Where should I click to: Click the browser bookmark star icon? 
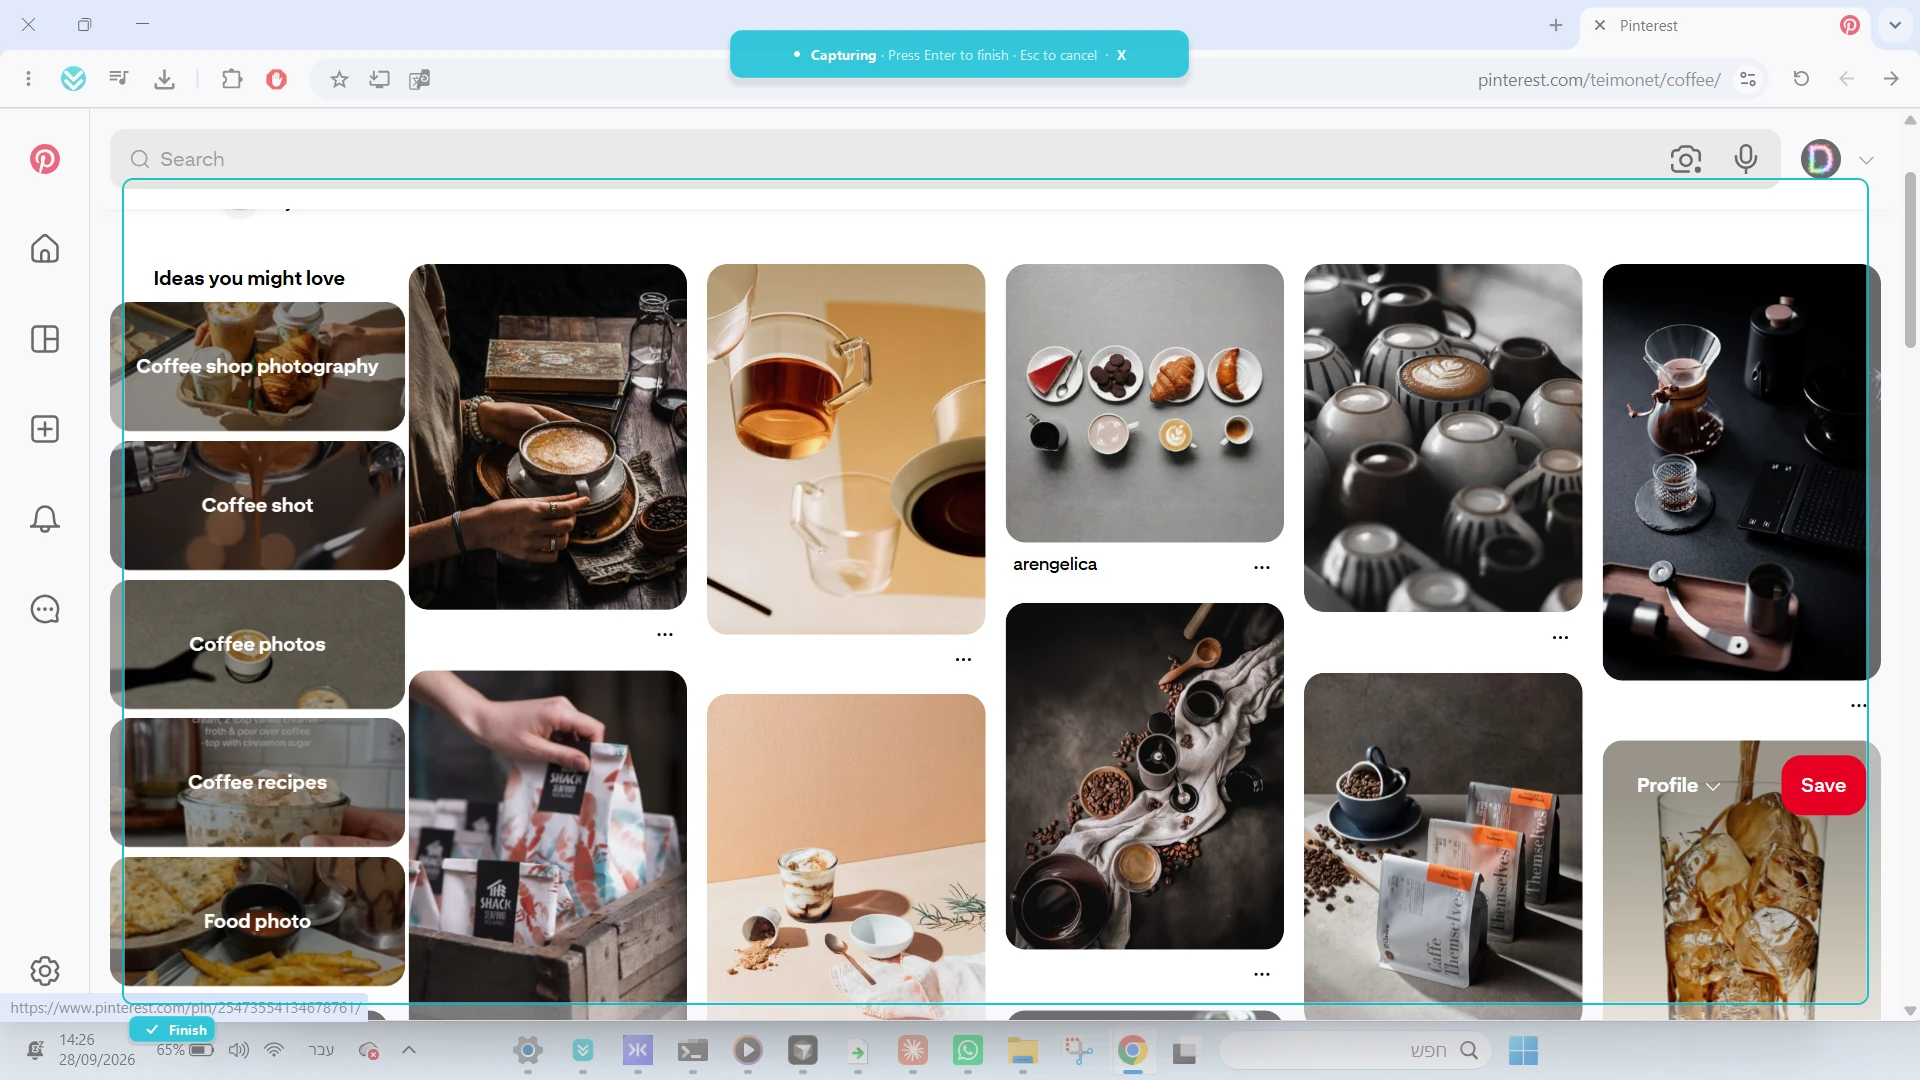[x=339, y=79]
